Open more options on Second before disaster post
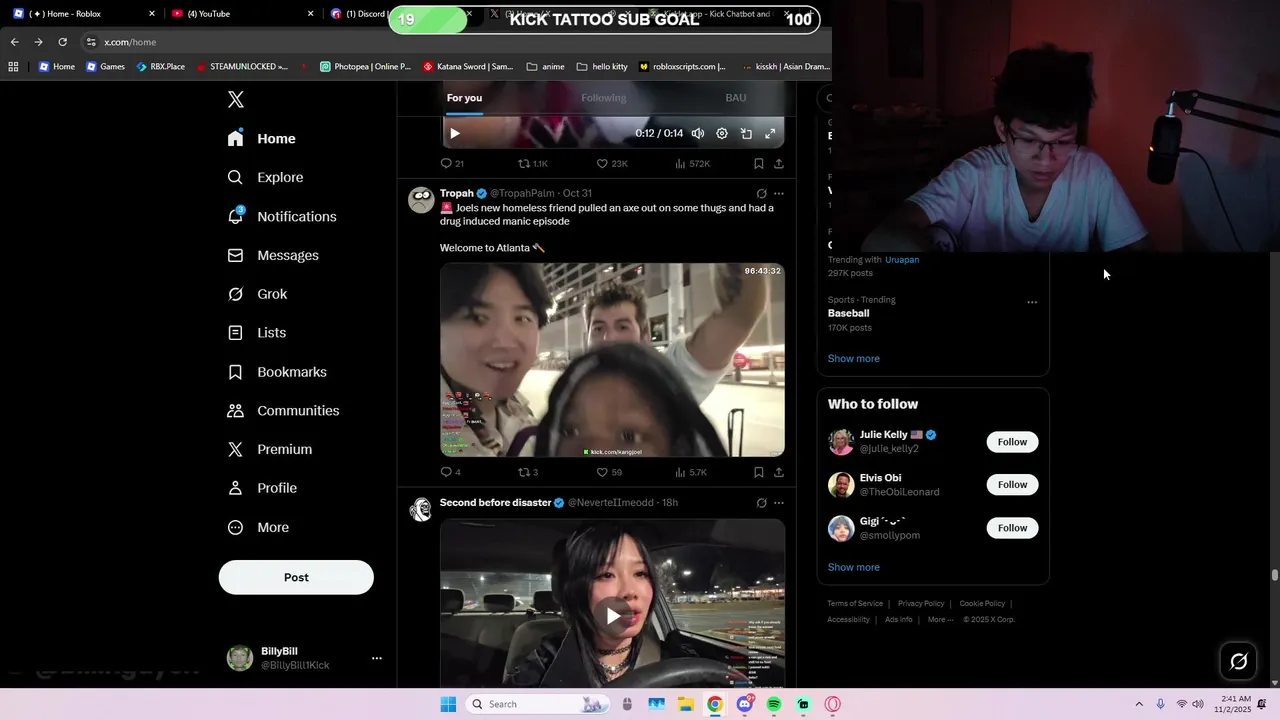Screen dimensions: 1280x720 click(x=779, y=503)
